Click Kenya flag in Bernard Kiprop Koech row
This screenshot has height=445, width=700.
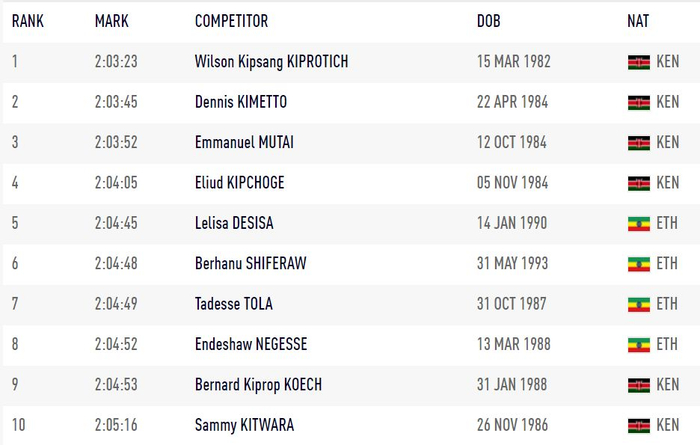pyautogui.click(x=638, y=385)
